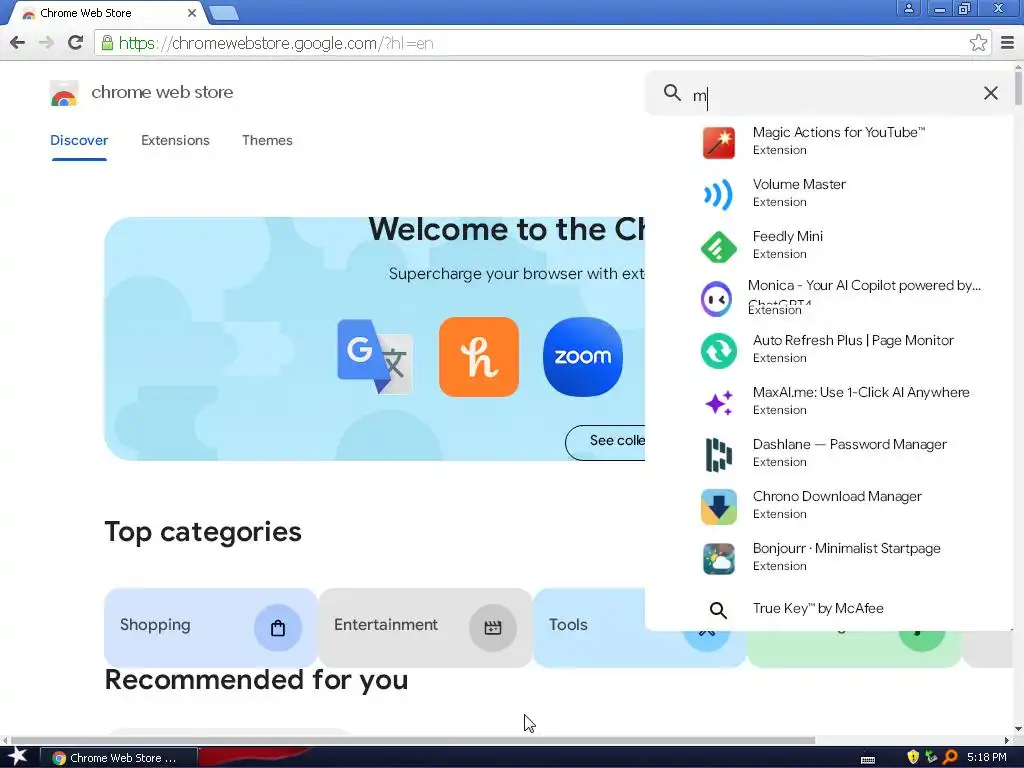Viewport: 1024px width, 768px height.
Task: Click the orange magnifier tray icon
Action: 950,758
